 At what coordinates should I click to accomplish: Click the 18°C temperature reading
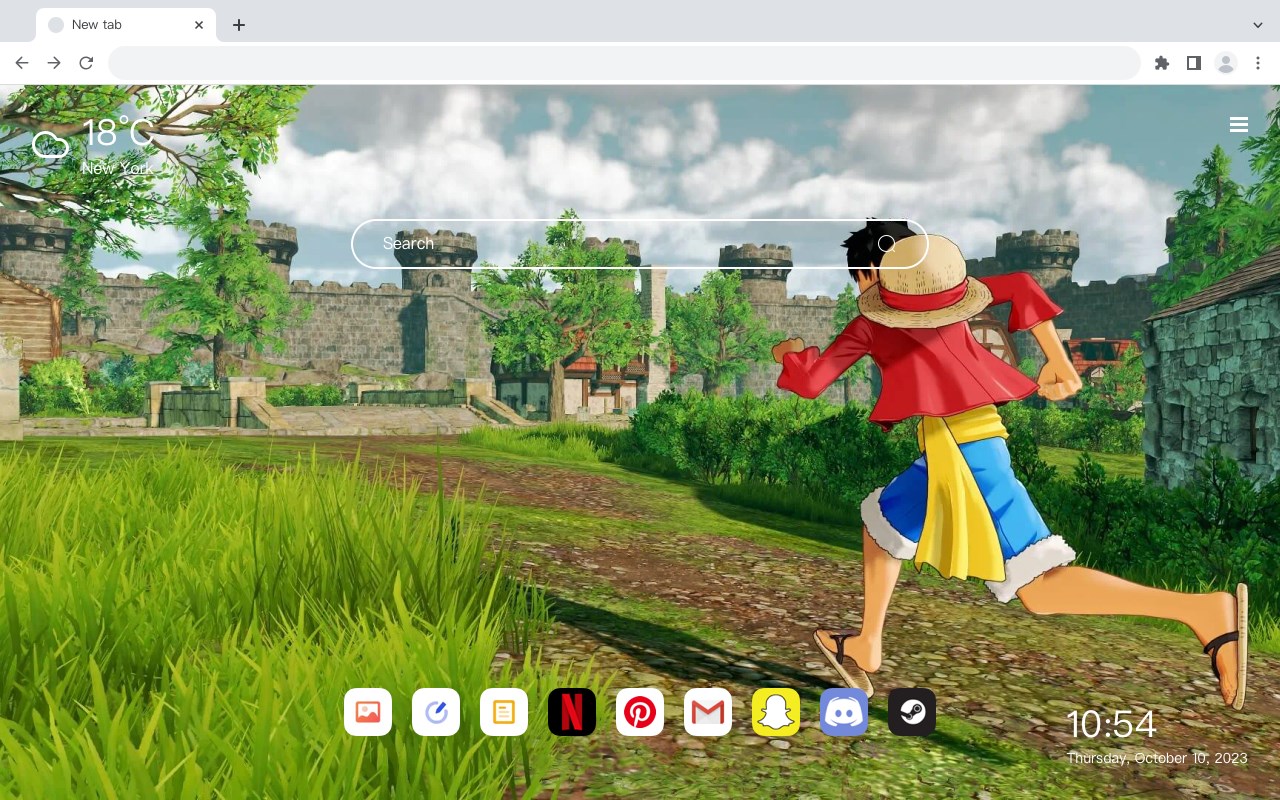(118, 133)
